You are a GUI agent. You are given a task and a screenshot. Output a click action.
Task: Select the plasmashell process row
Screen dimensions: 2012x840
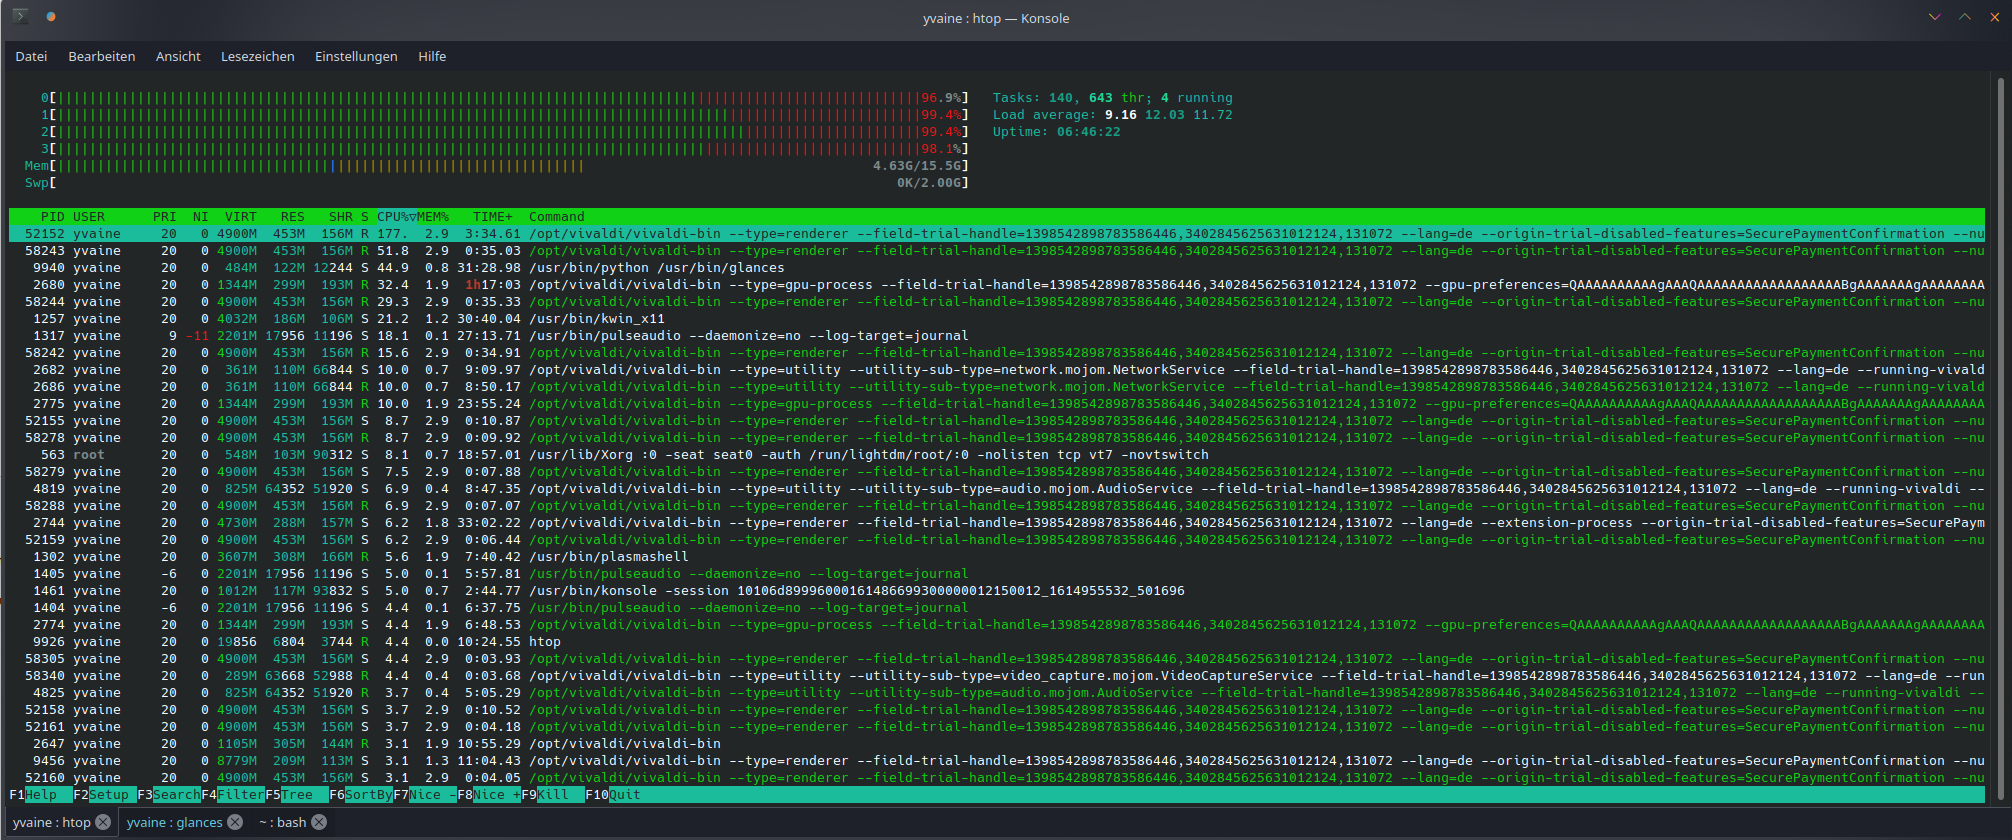[x=997, y=557]
